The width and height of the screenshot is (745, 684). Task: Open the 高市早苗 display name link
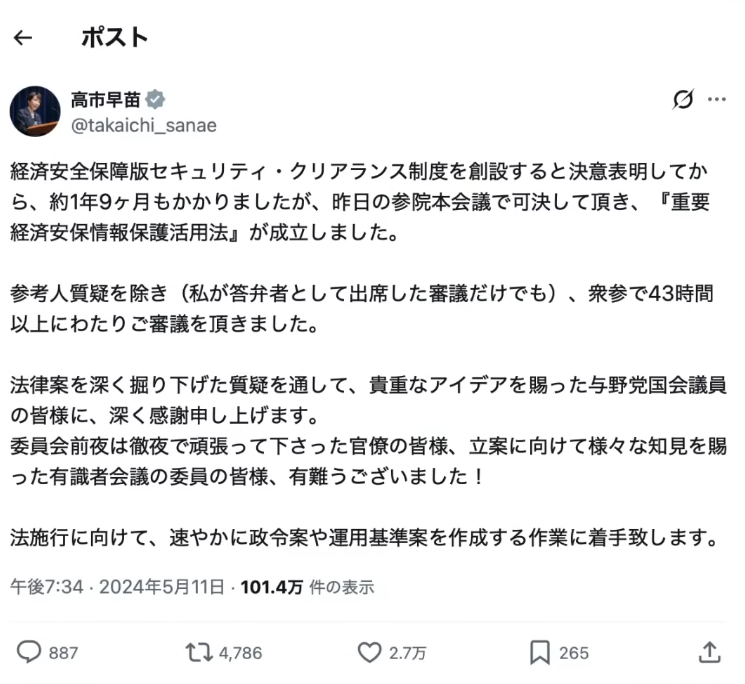tap(107, 99)
